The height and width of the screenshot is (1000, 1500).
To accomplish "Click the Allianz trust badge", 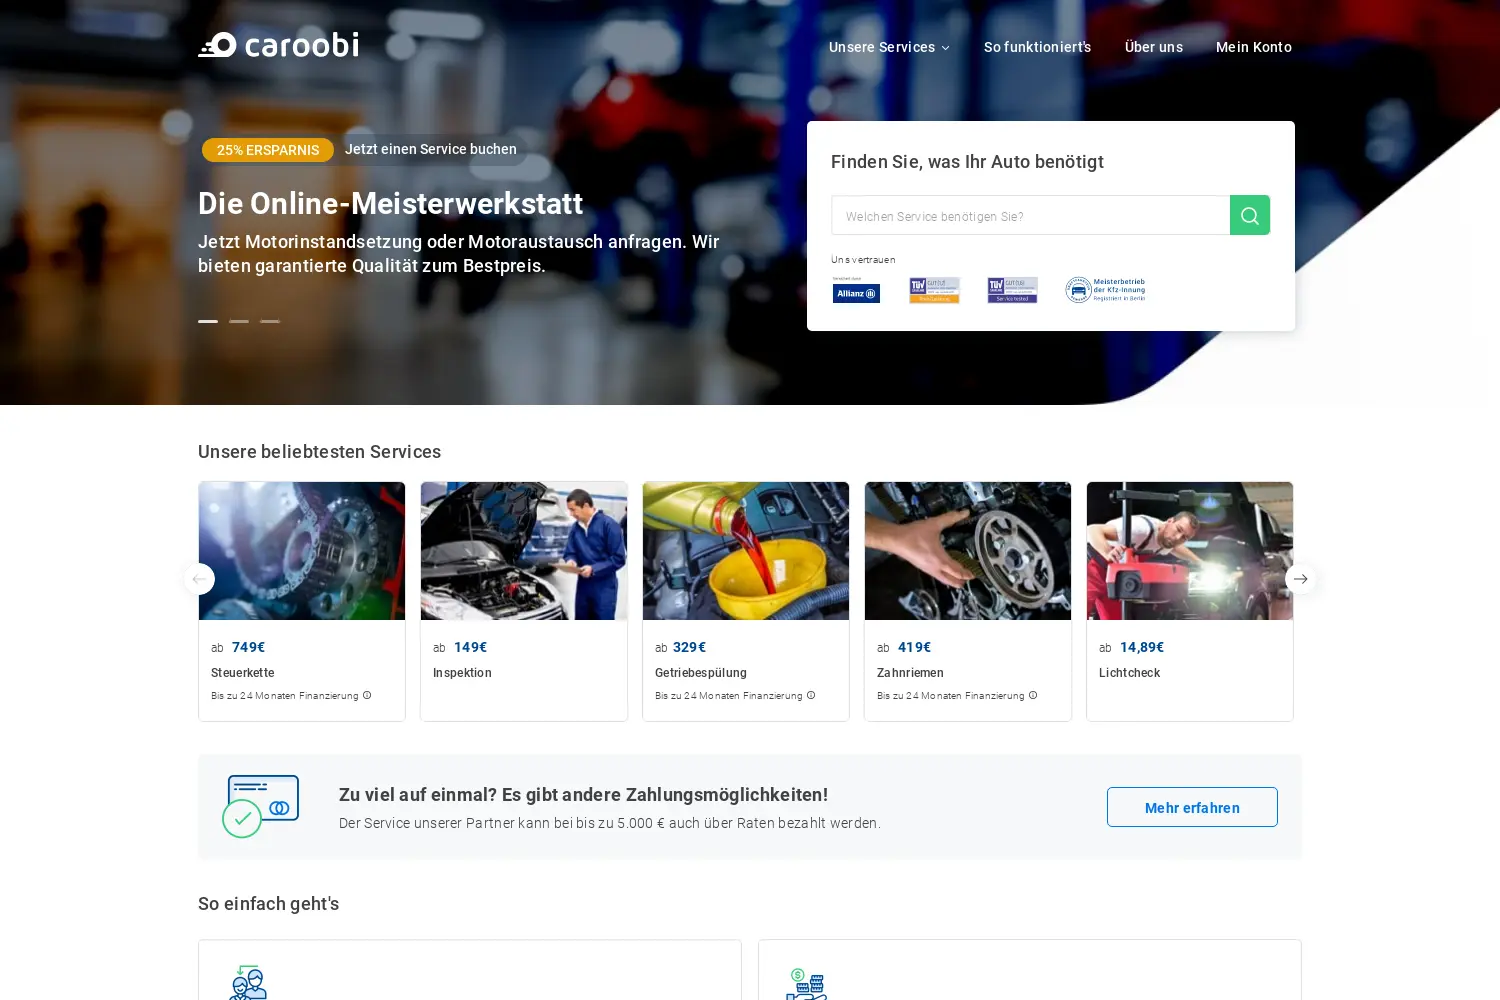I will tap(856, 290).
